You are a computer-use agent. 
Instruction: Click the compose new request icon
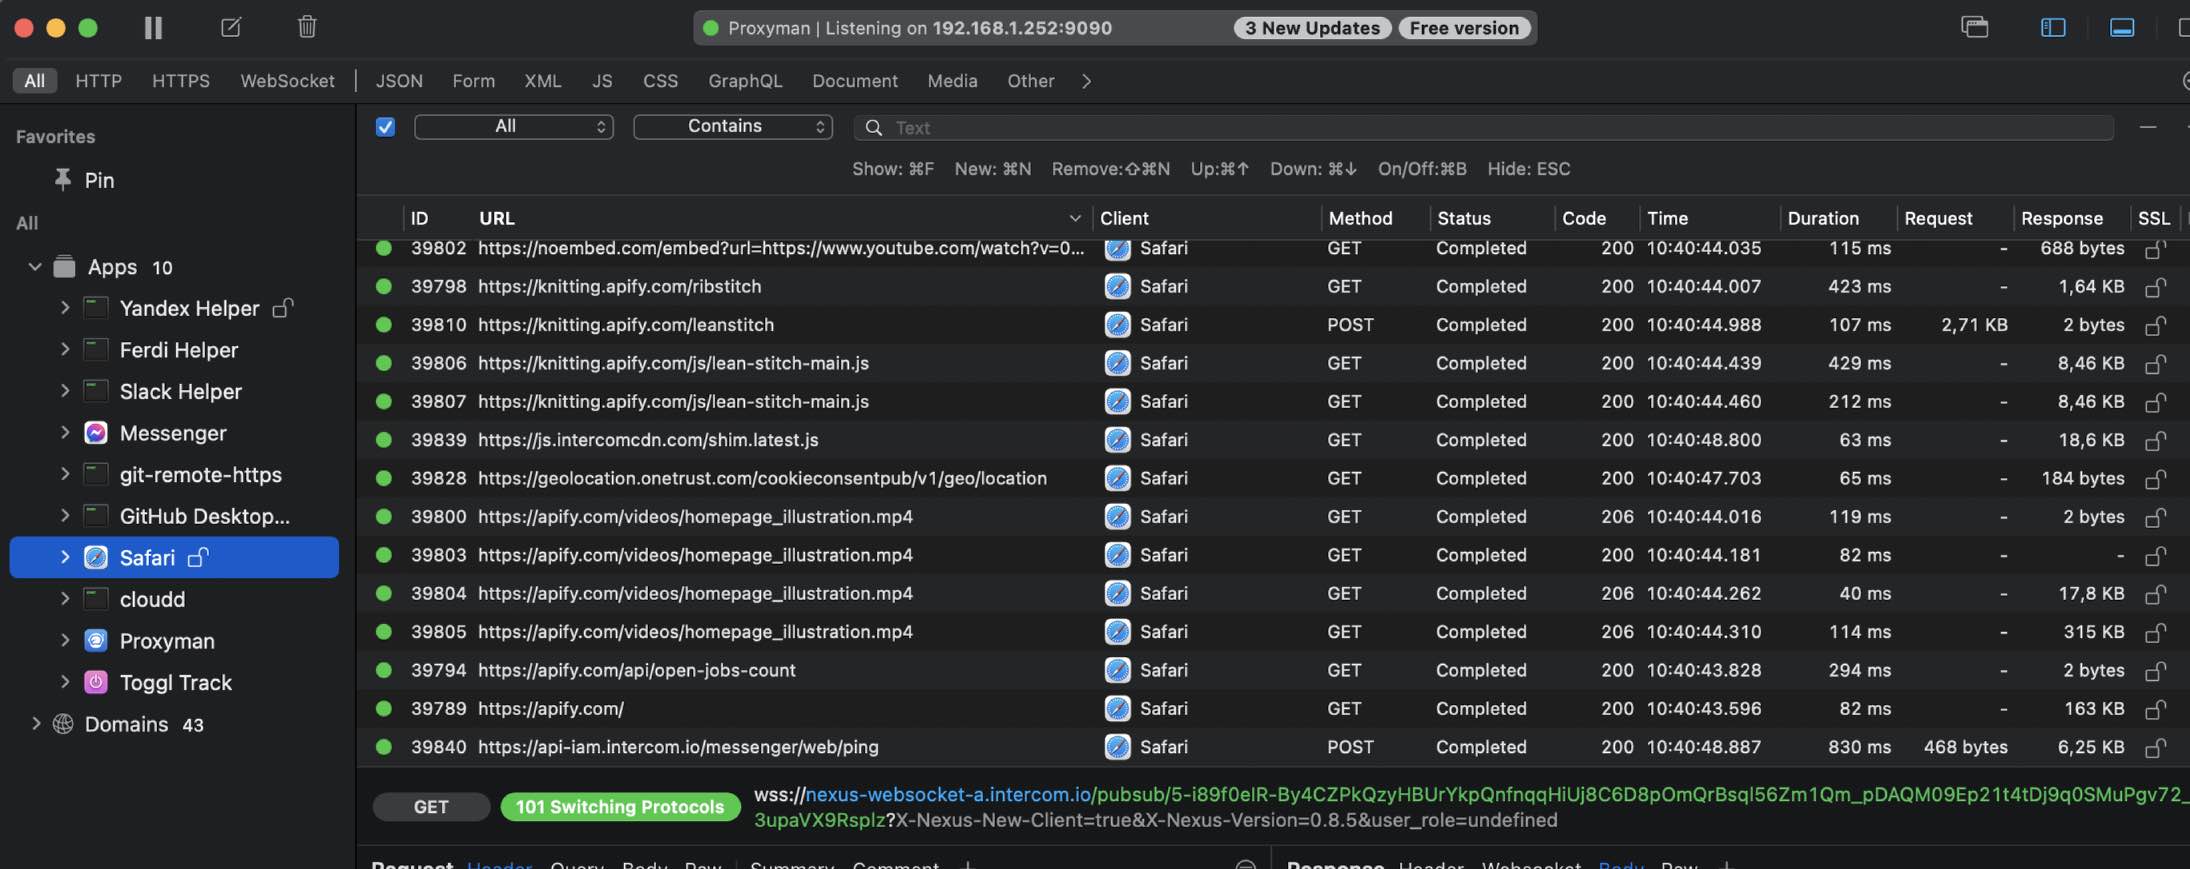point(231,27)
